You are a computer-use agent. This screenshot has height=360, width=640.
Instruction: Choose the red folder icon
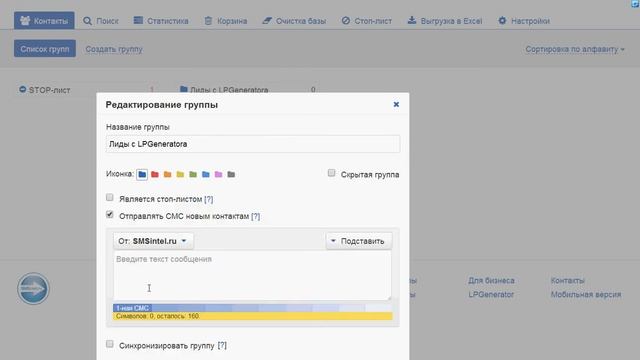155,175
